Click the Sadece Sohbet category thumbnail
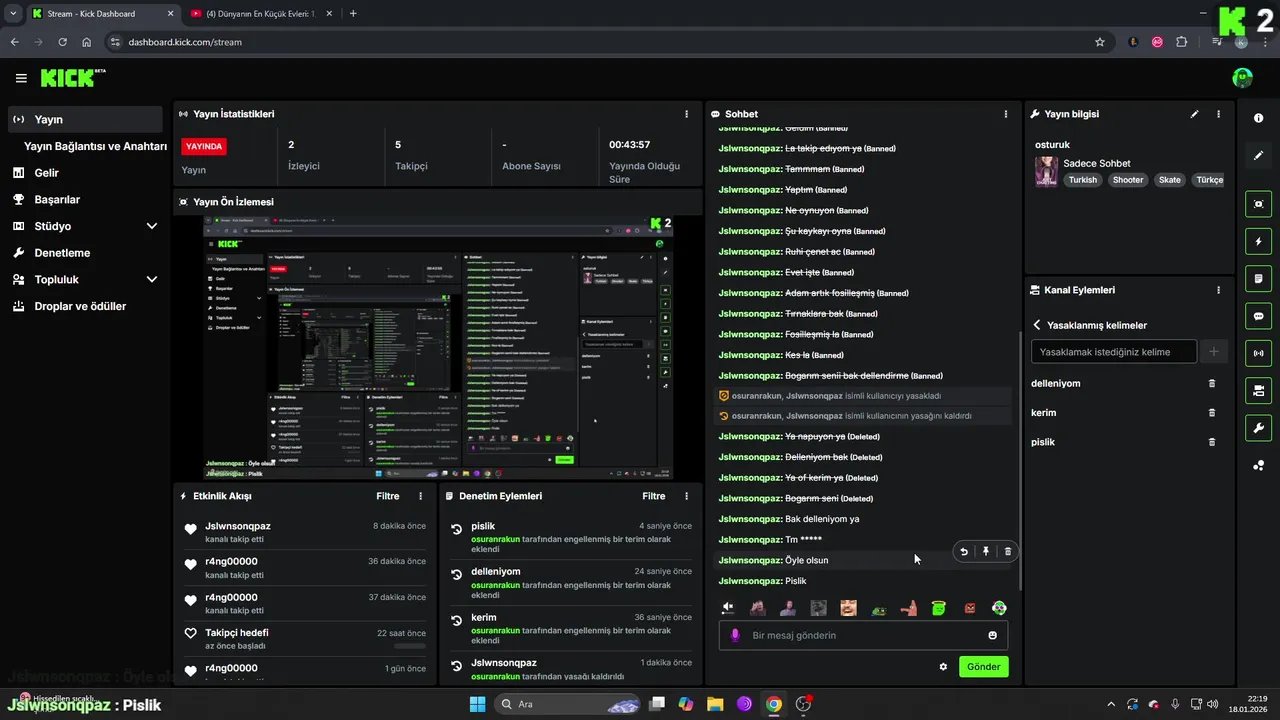The image size is (1280, 720). pyautogui.click(x=1046, y=171)
